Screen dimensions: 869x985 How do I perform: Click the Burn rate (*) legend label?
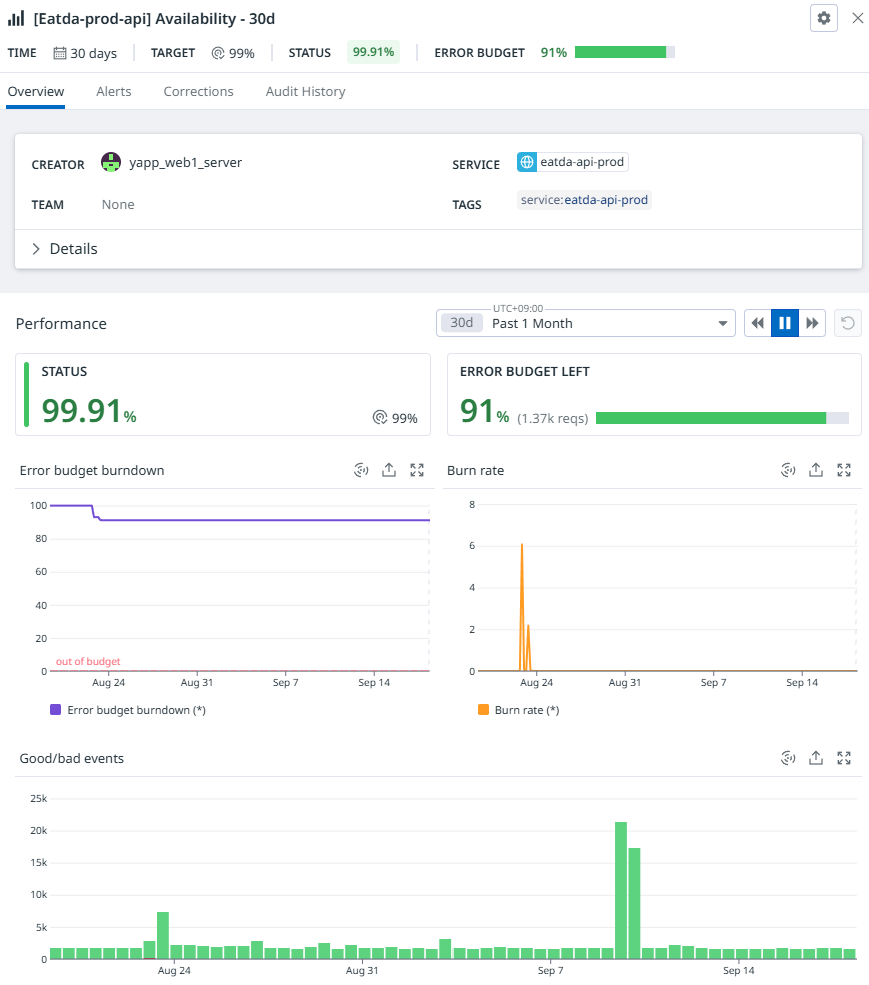click(x=527, y=710)
